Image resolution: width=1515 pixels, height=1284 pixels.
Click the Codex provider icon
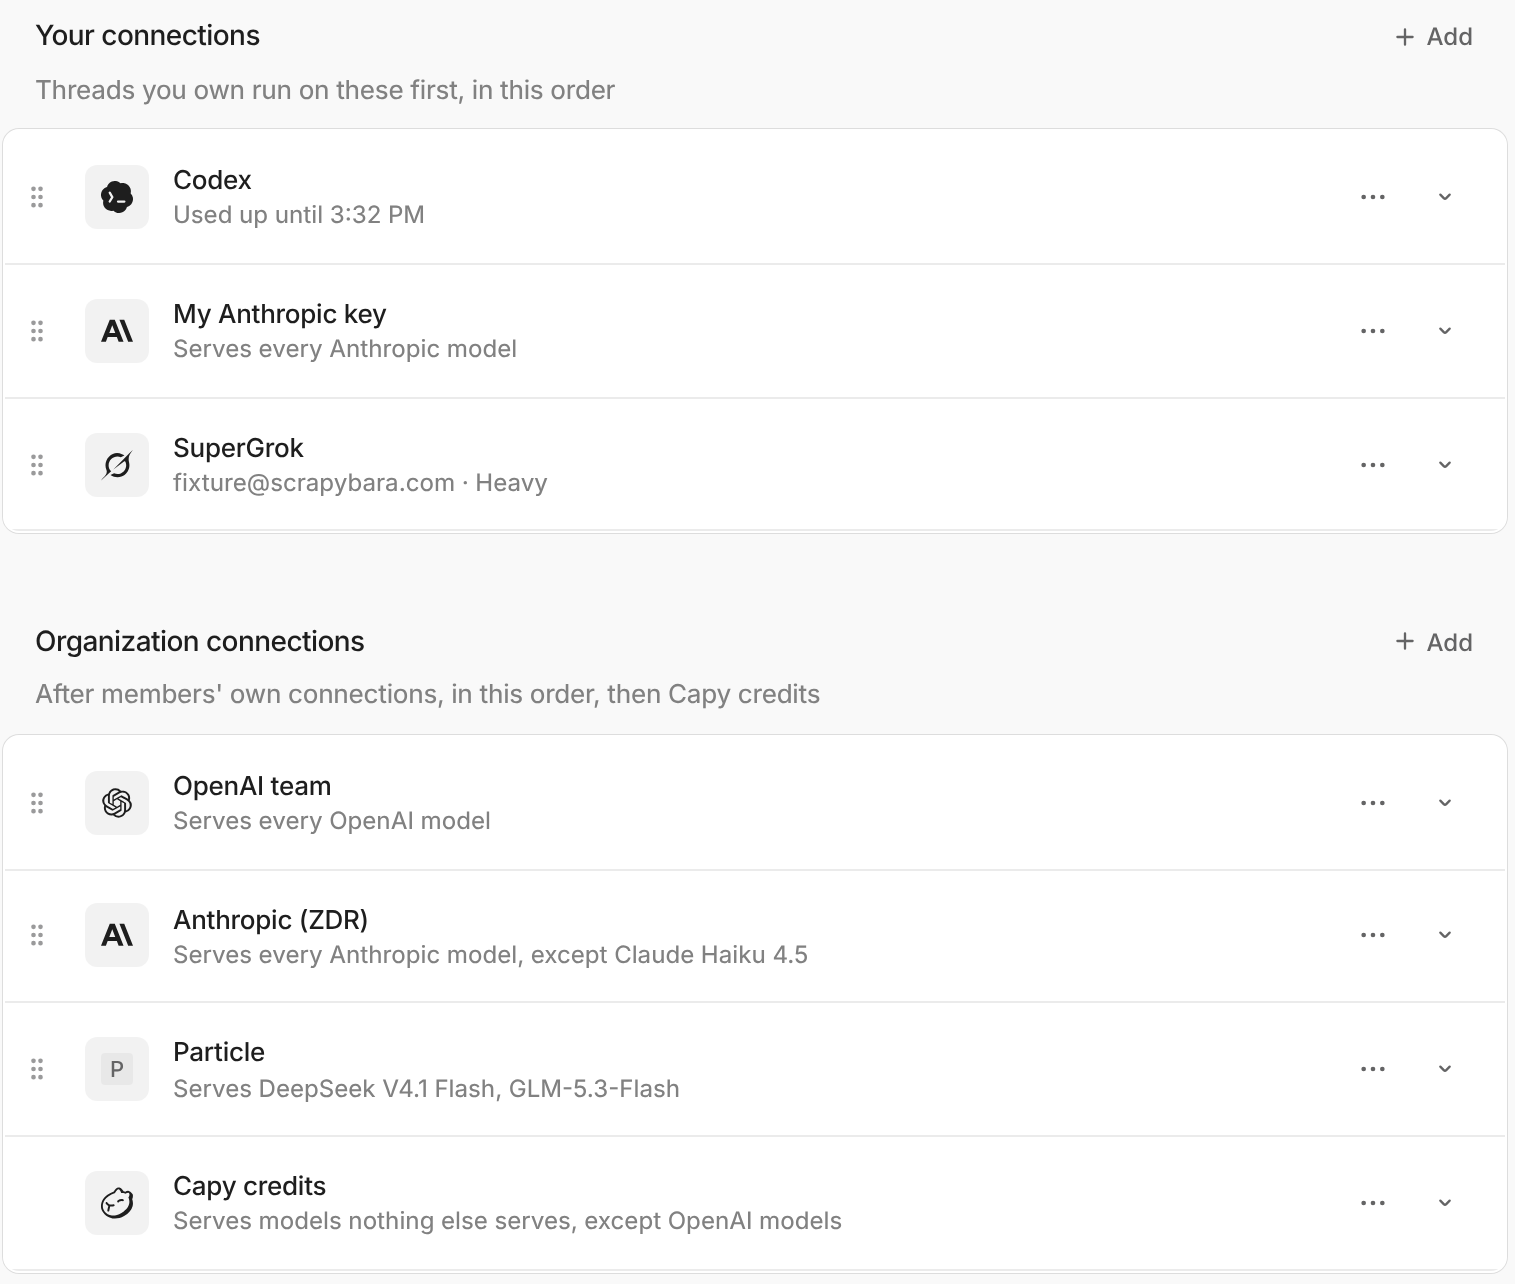click(x=117, y=197)
